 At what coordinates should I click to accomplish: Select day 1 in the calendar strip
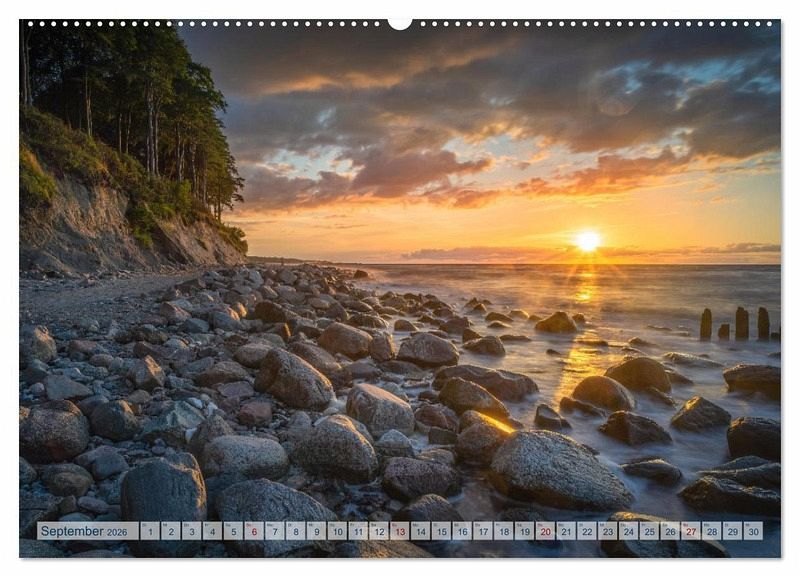[150, 531]
